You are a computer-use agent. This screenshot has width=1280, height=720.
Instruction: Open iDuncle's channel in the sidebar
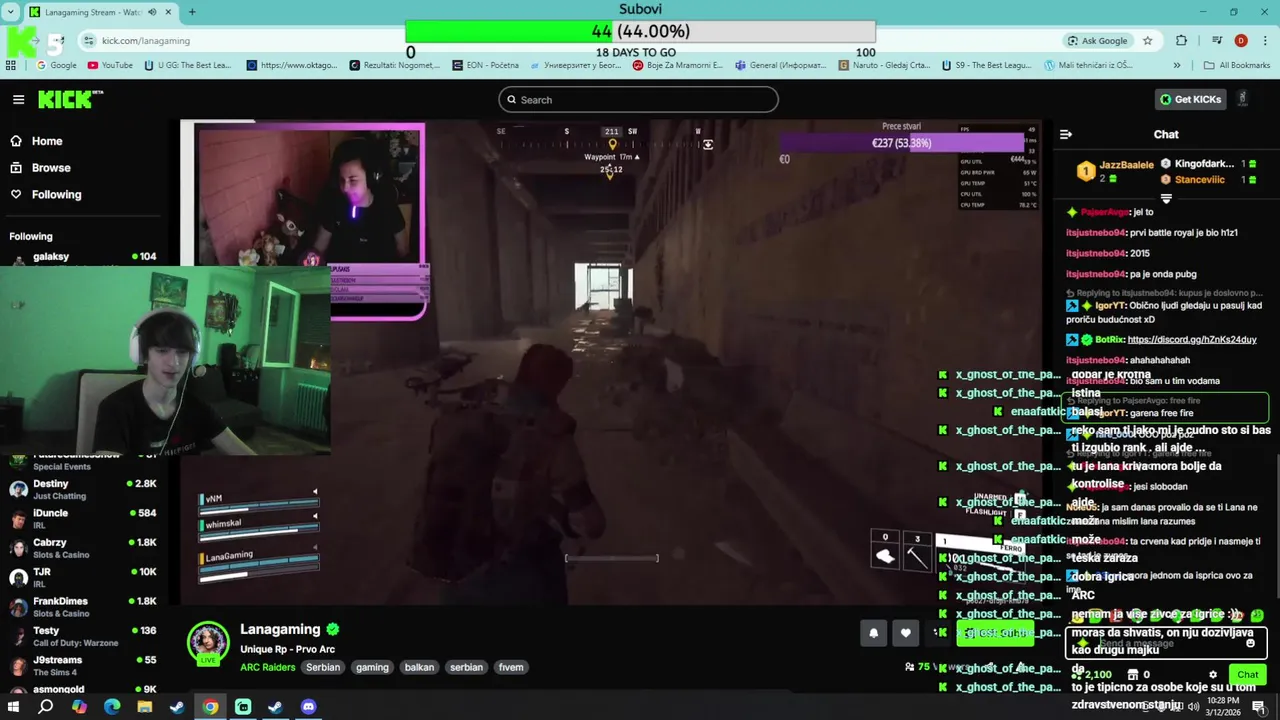82,518
